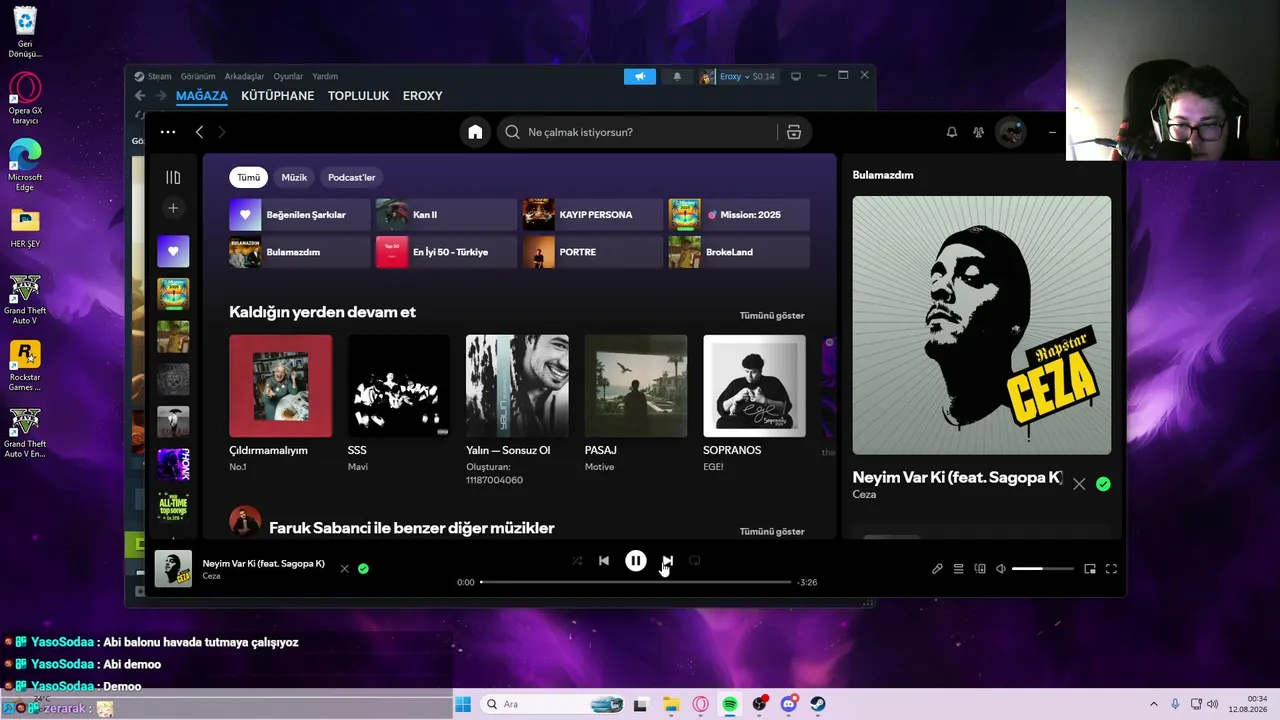The height and width of the screenshot is (720, 1280).
Task: Open Mission: 2025 shortcut
Action: pos(739,215)
